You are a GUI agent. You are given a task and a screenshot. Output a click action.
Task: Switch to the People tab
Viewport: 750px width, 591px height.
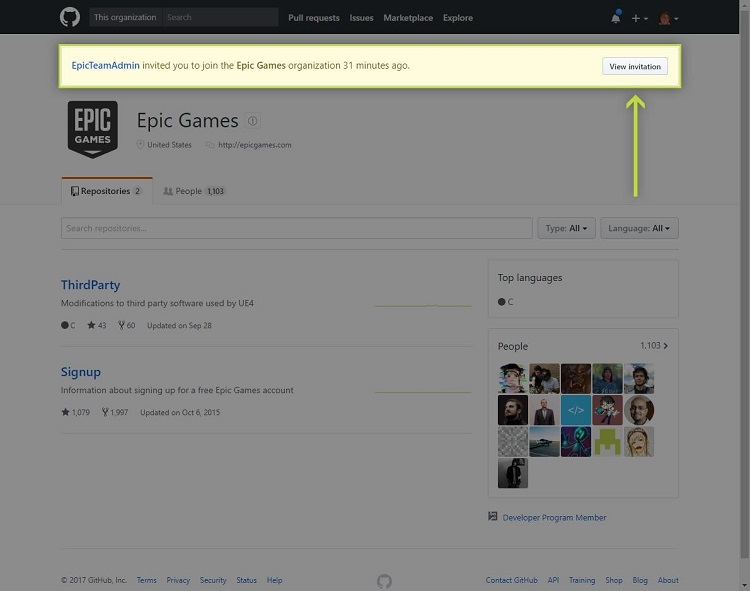pos(194,191)
